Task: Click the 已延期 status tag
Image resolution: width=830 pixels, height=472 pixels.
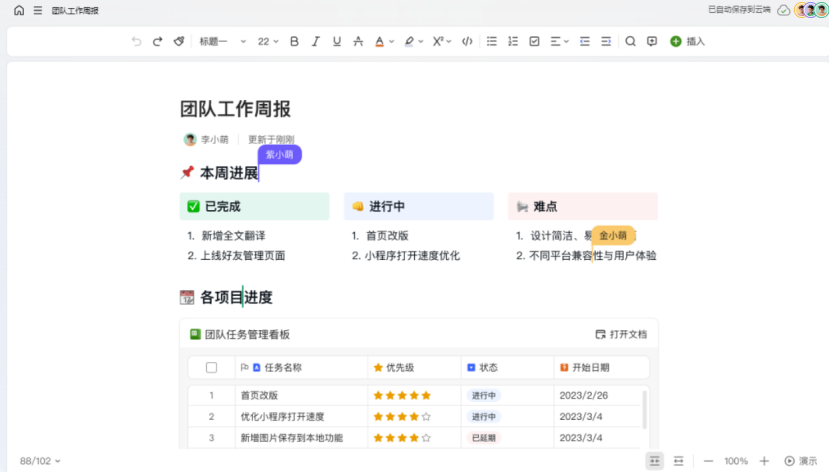Action: (484, 438)
